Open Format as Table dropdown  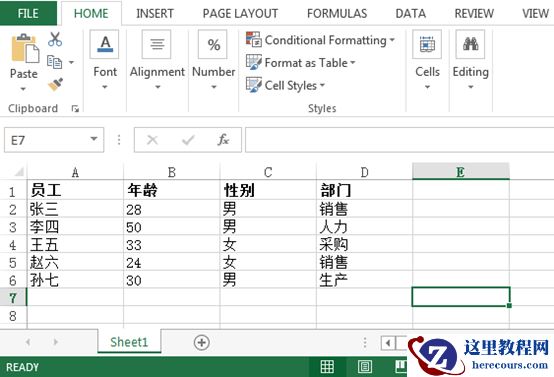pyautogui.click(x=301, y=63)
